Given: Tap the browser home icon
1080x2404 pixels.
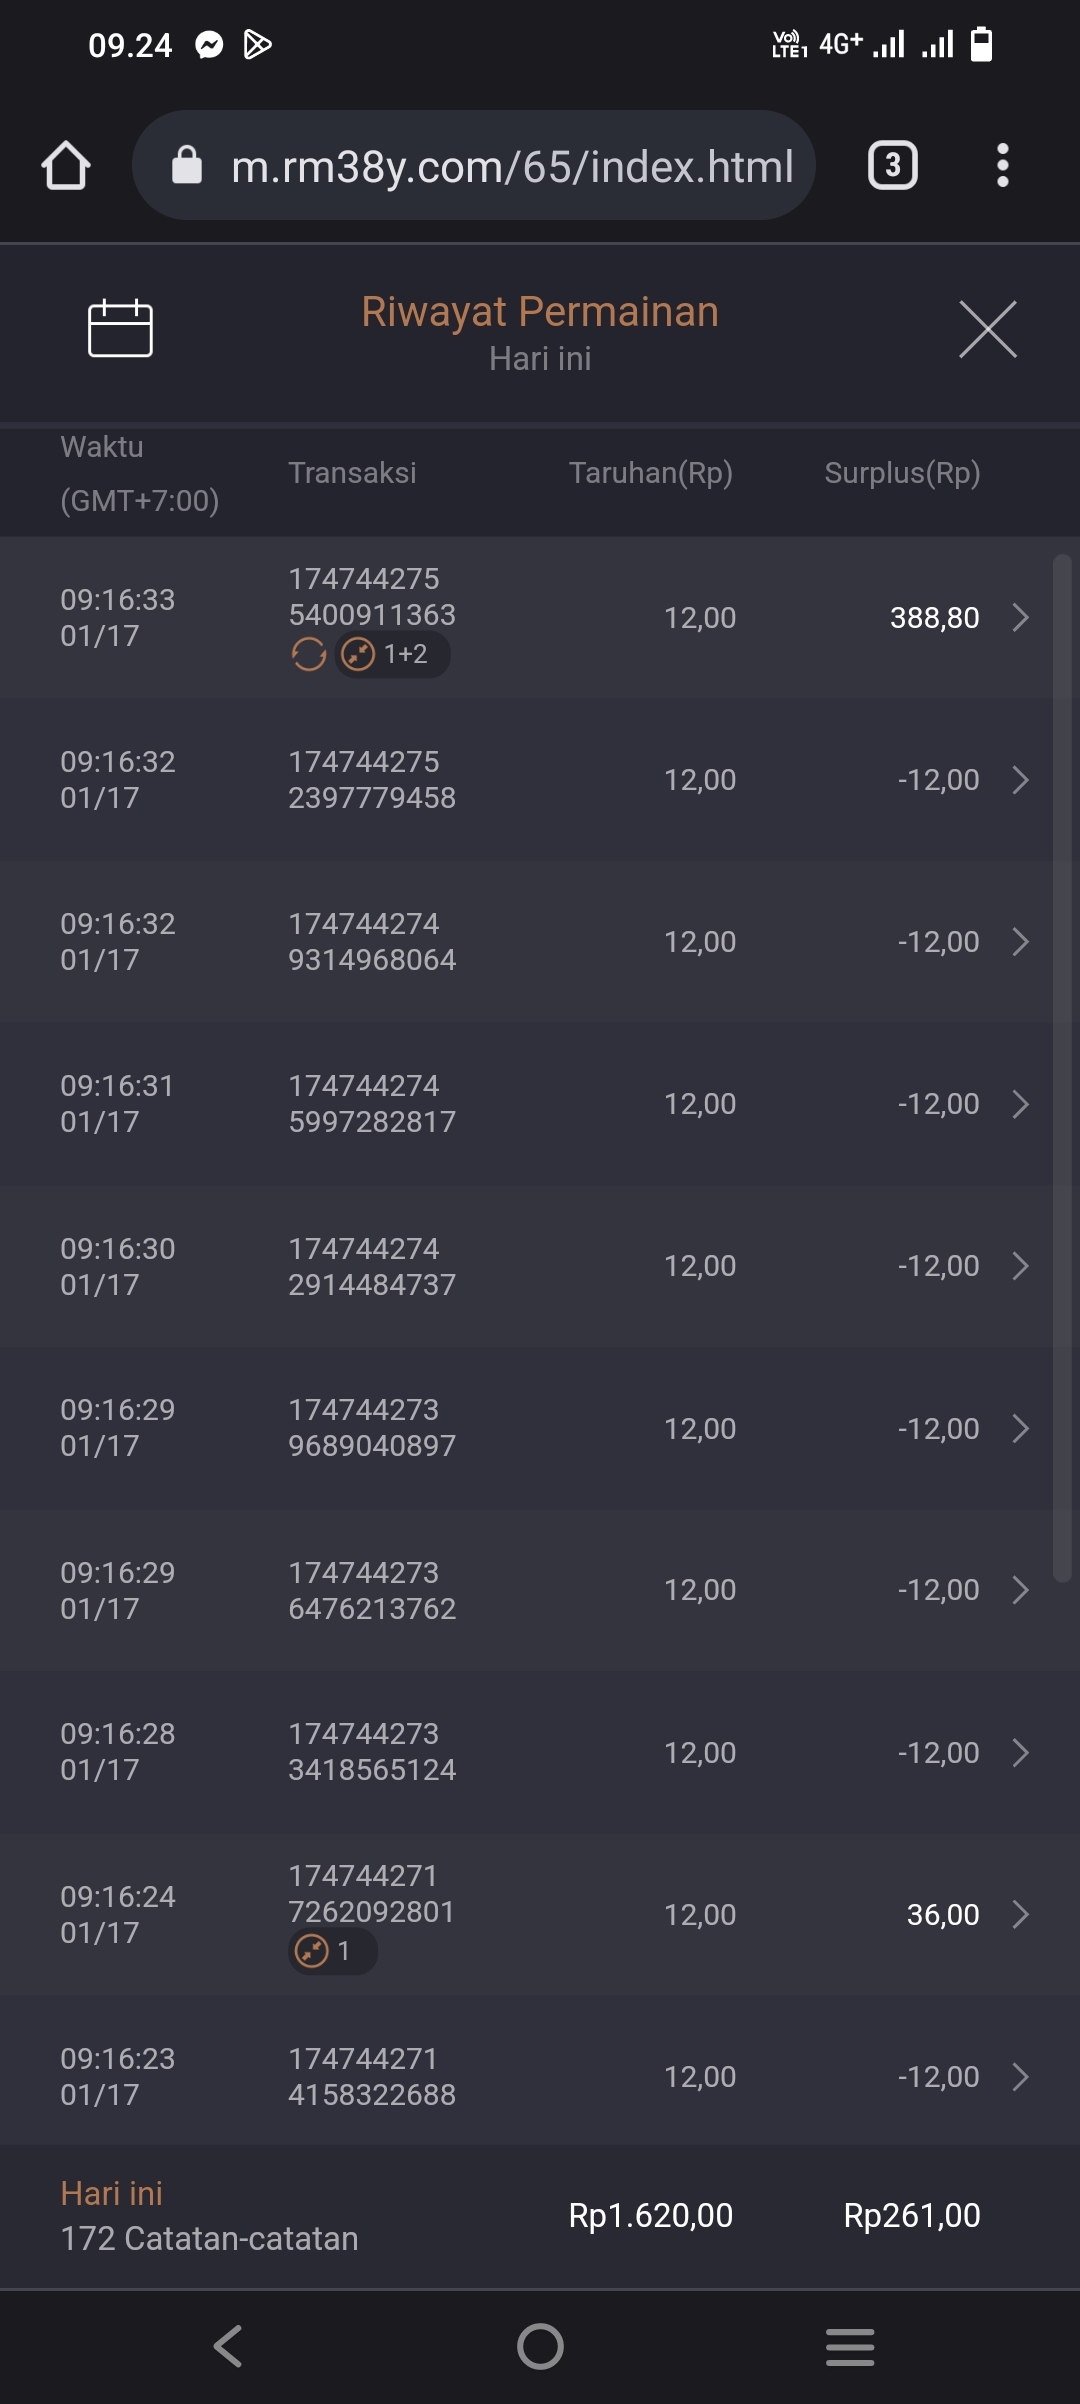Looking at the screenshot, I should 66,166.
